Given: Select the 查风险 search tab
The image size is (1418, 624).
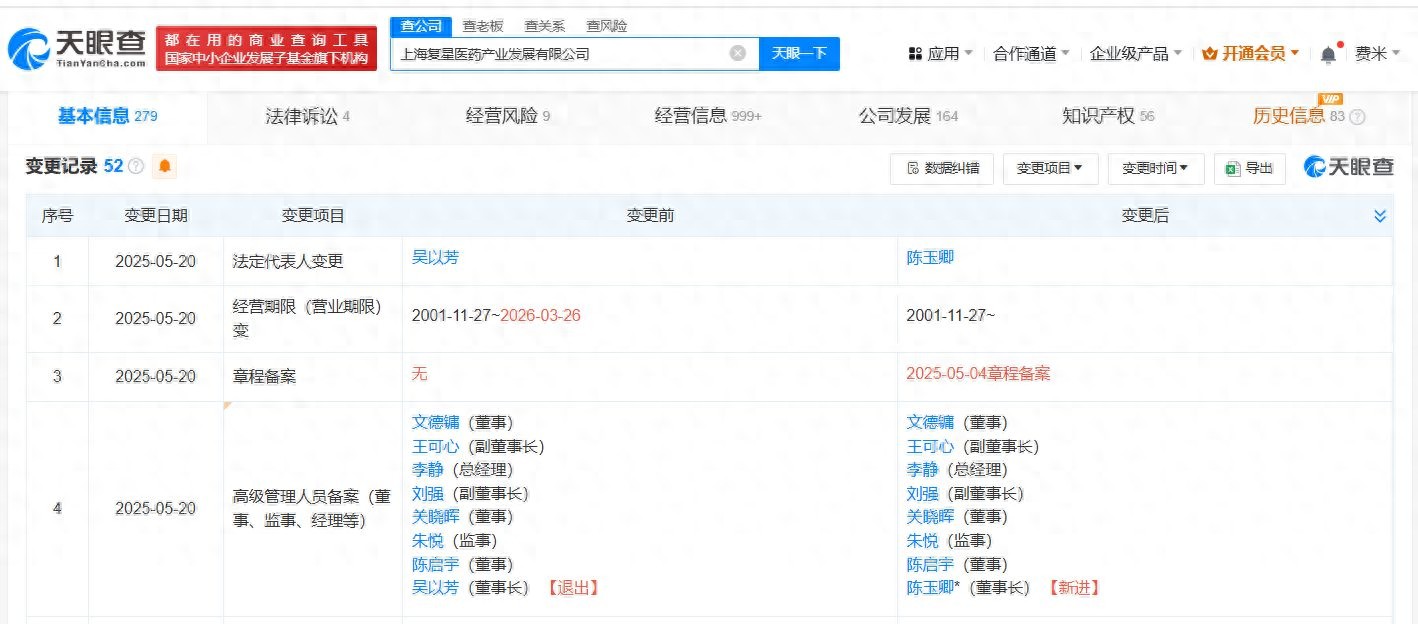Looking at the screenshot, I should click(x=607, y=26).
